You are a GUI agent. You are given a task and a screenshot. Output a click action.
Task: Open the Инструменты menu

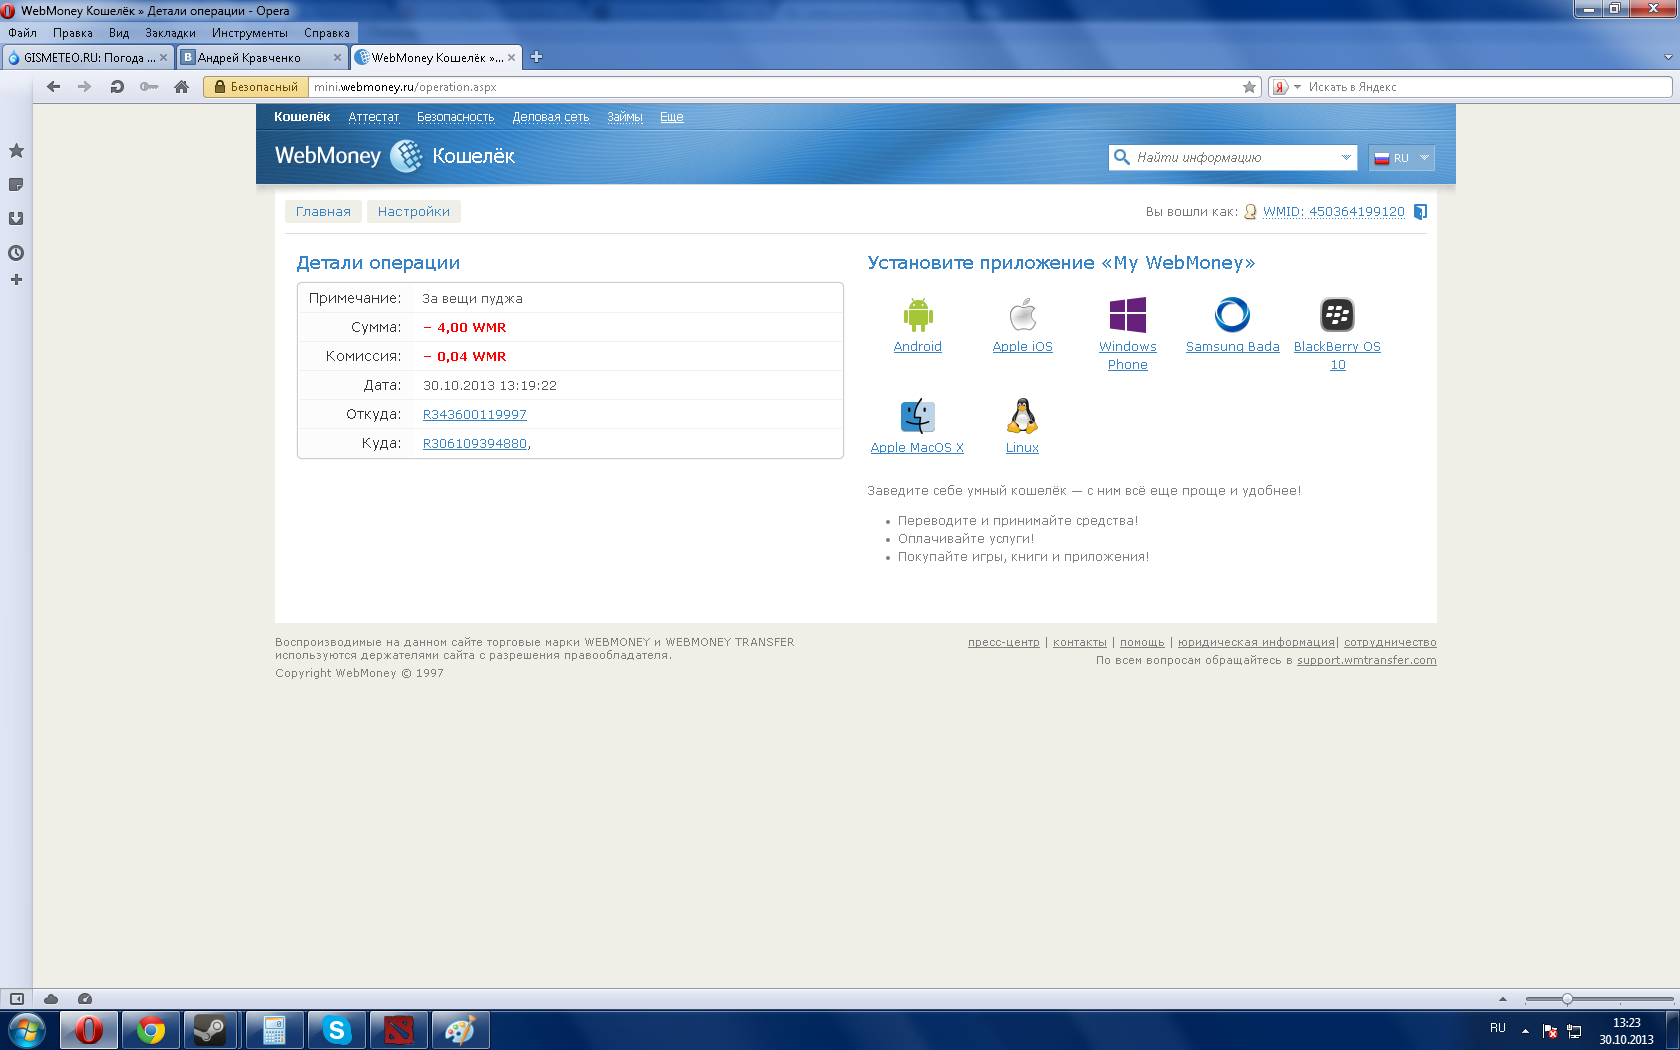[250, 33]
